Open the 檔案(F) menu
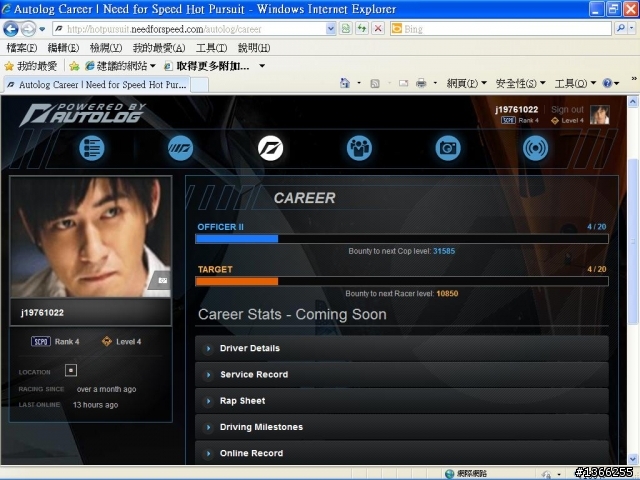Viewport: 640px width, 480px height. click(22, 48)
